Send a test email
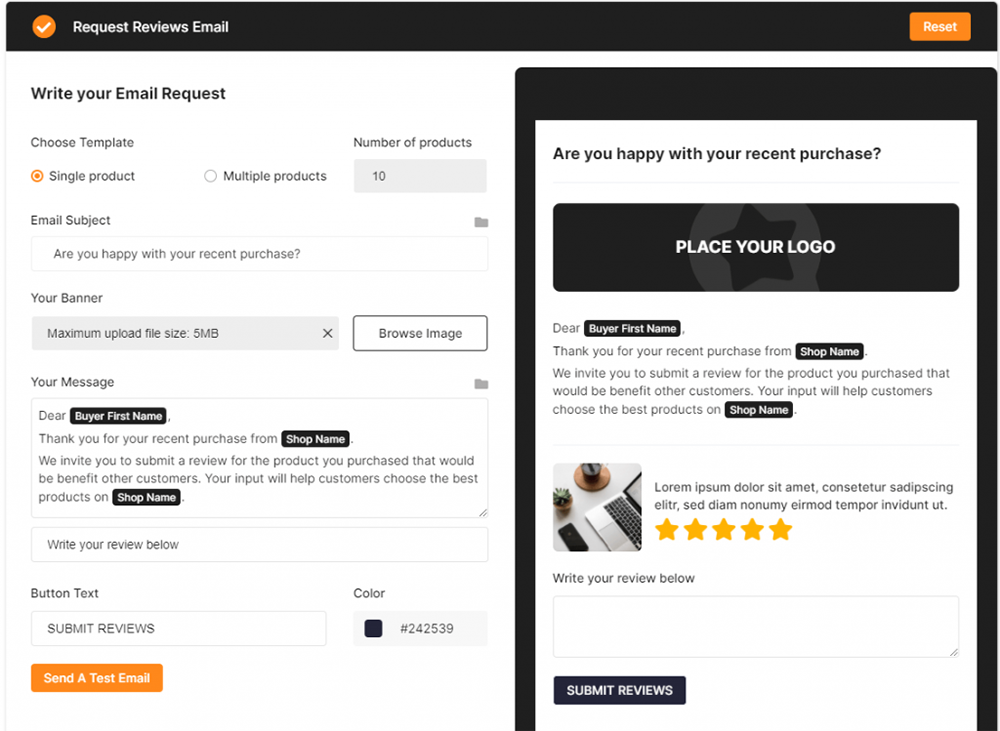The width and height of the screenshot is (1000, 731). 97,678
